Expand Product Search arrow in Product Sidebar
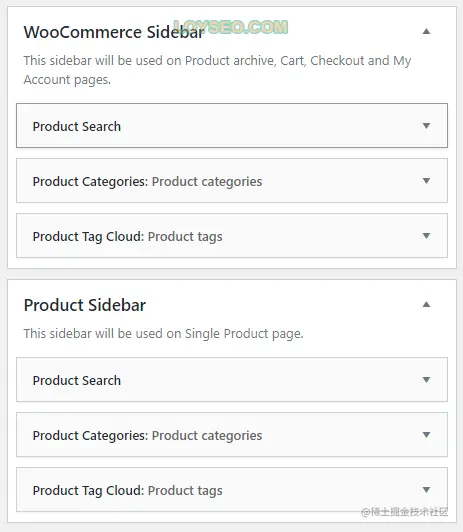The image size is (463, 532). click(426, 380)
